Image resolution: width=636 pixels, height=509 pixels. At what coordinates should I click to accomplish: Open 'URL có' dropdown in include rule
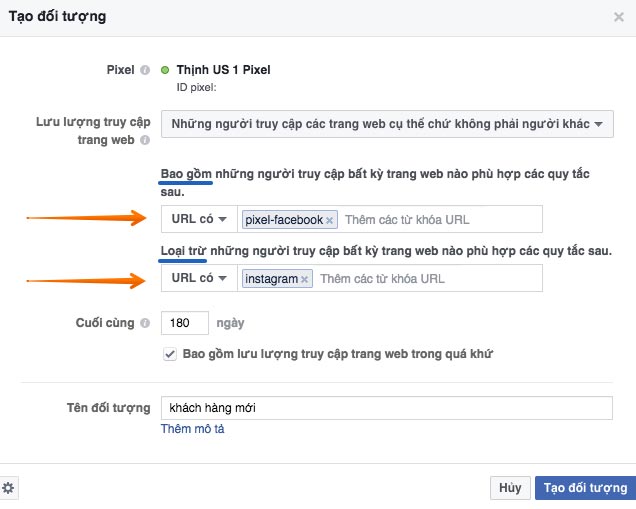coord(199,219)
